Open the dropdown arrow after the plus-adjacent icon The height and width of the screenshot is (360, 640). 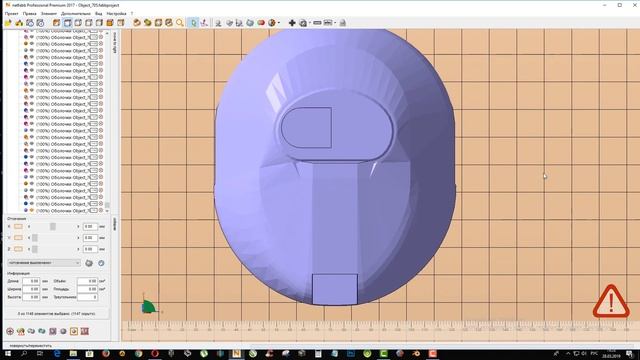pyautogui.click(x=310, y=23)
